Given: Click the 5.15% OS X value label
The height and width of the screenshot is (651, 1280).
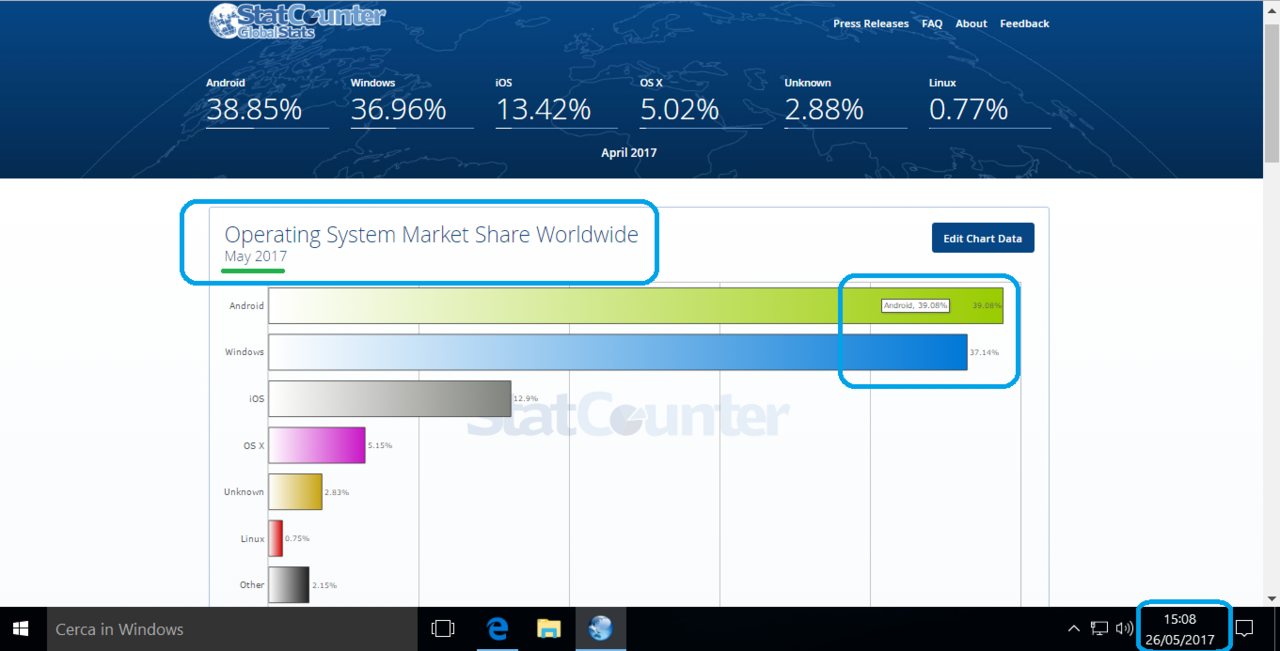Looking at the screenshot, I should 379,446.
